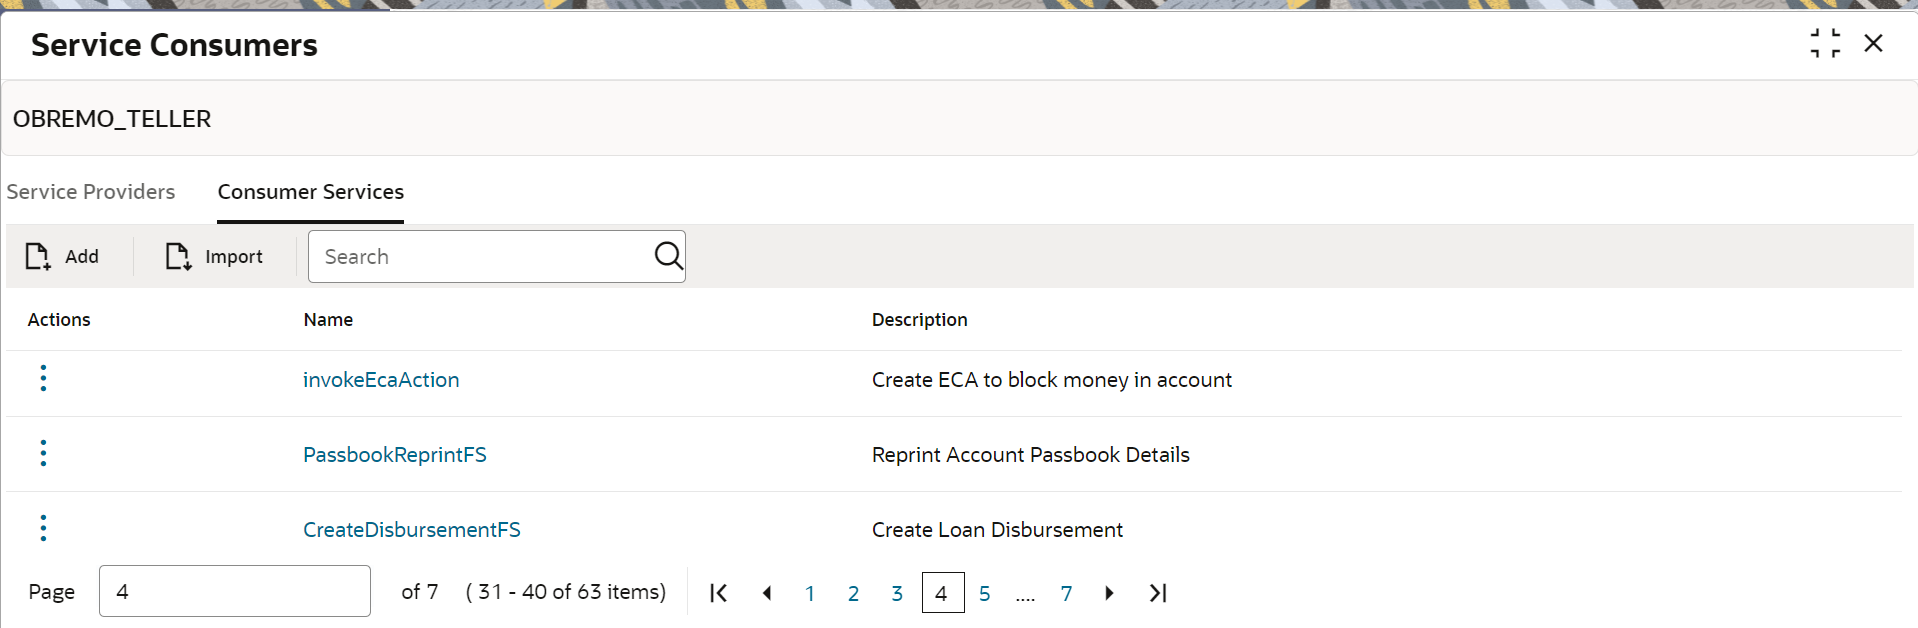Click the Import document icon
This screenshot has width=1918, height=628.
pos(178,257)
